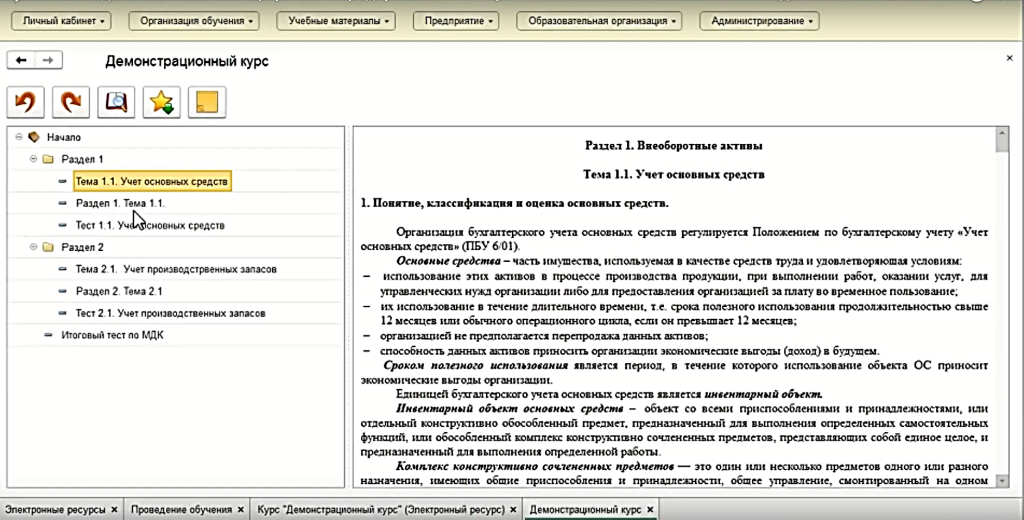The height and width of the screenshot is (520, 1024).
Task: Click the Начало book icon
Action: [34, 137]
